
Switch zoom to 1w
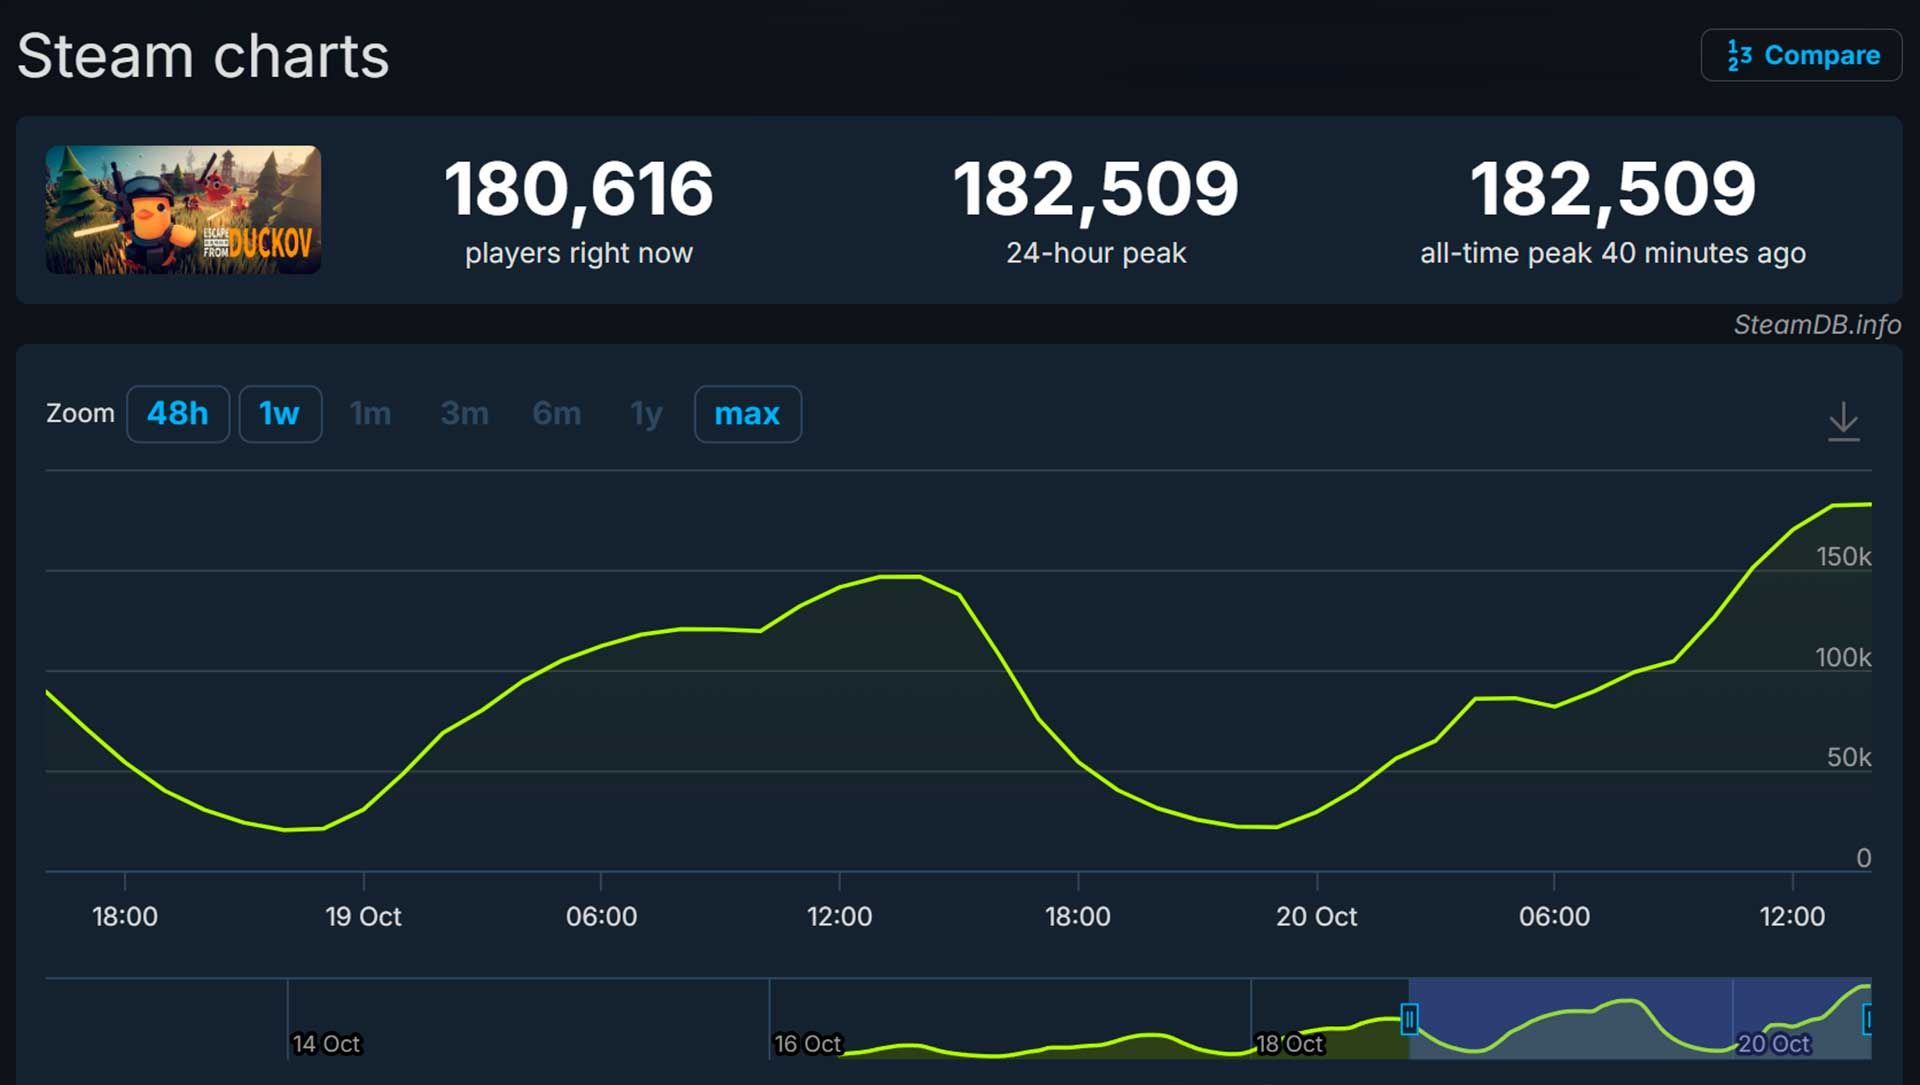[x=279, y=413]
